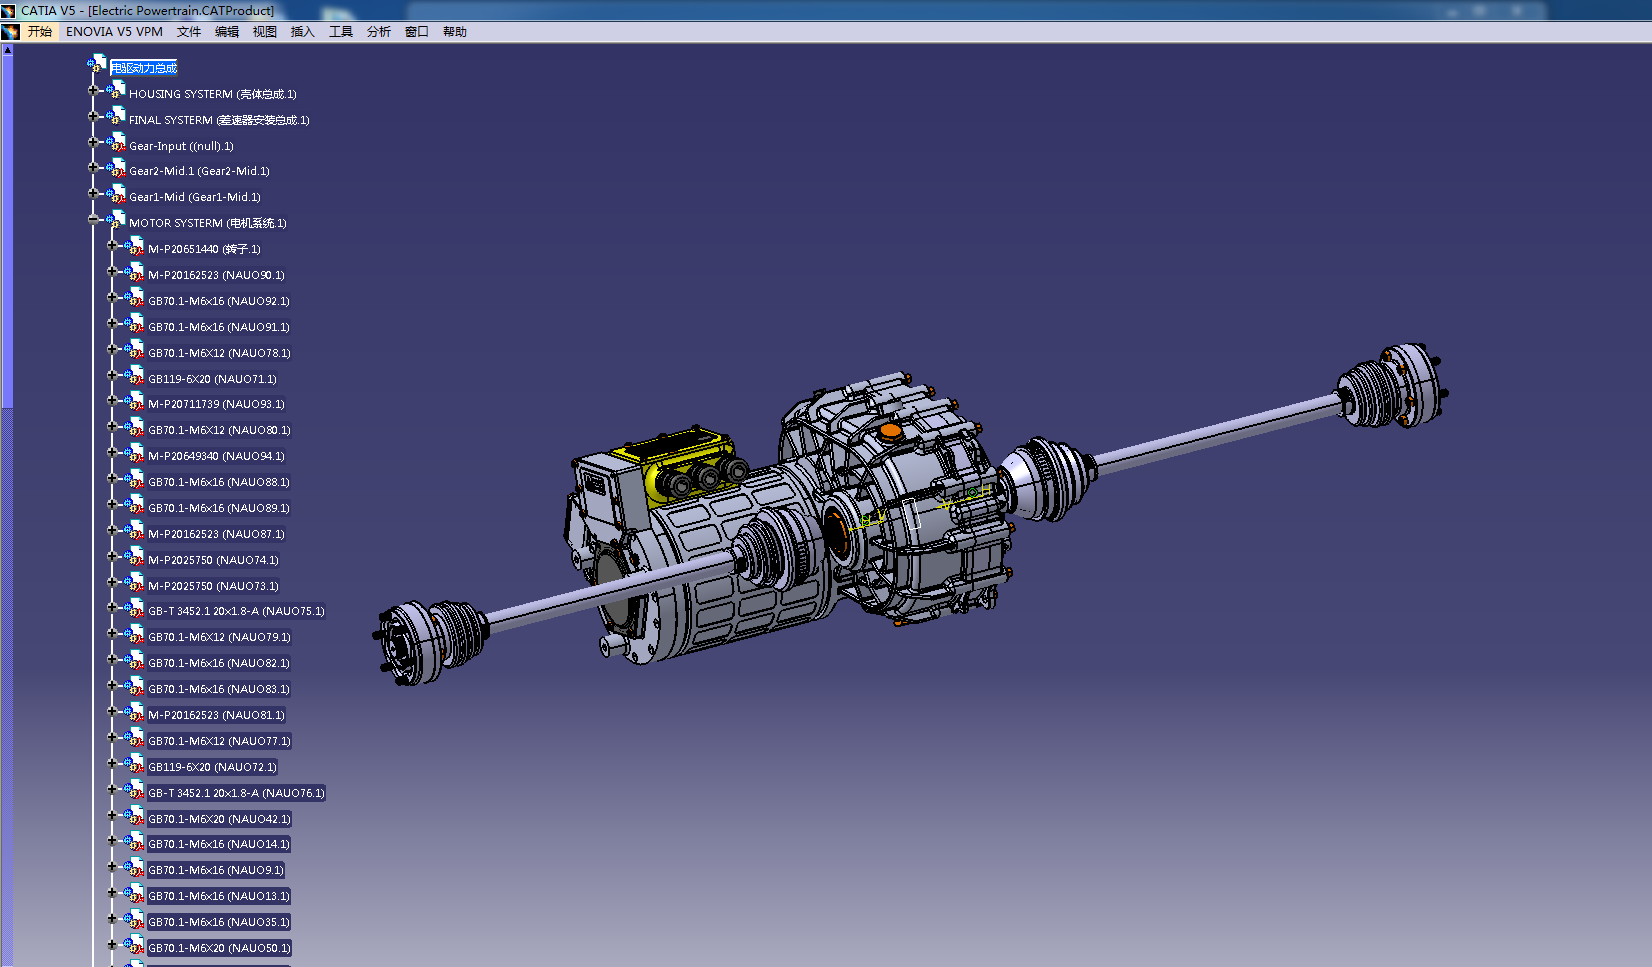Viewport: 1652px width, 967px height.
Task: Select the GB119-6X20 (NAUO72.1) label
Action: click(213, 767)
